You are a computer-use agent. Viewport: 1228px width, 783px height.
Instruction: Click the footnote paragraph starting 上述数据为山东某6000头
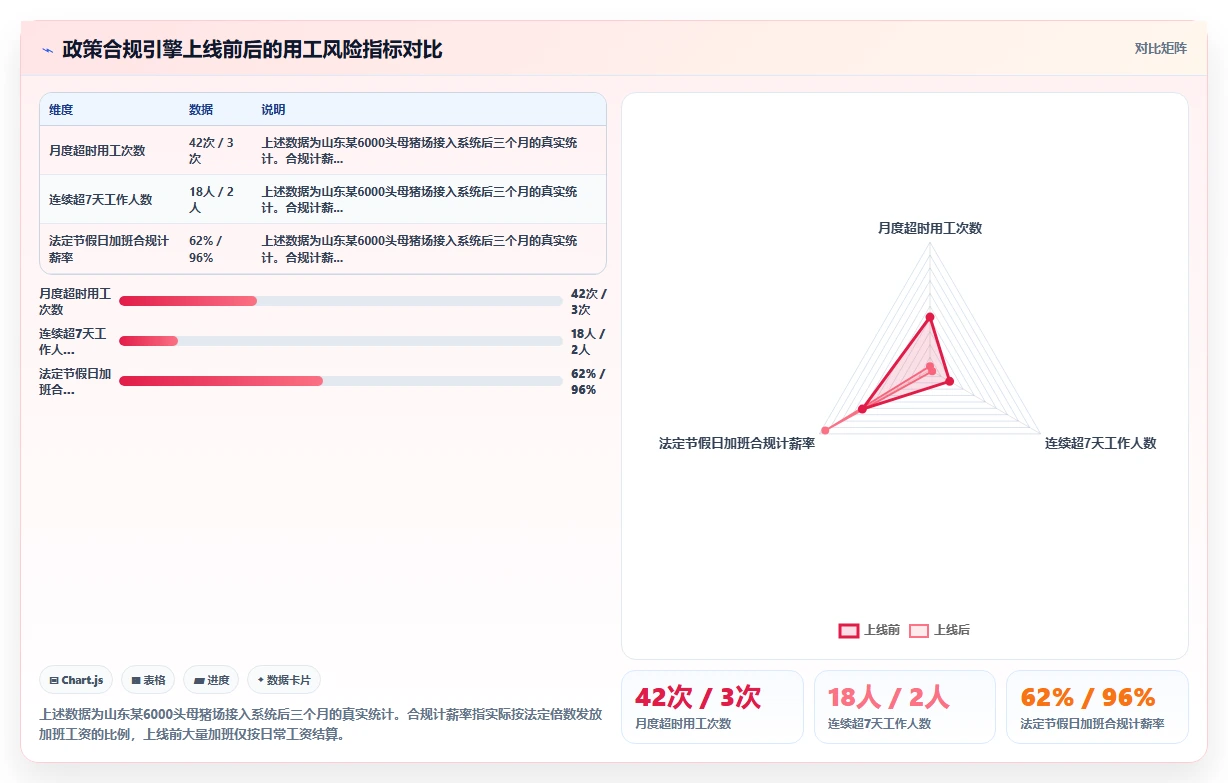[x=320, y=725]
